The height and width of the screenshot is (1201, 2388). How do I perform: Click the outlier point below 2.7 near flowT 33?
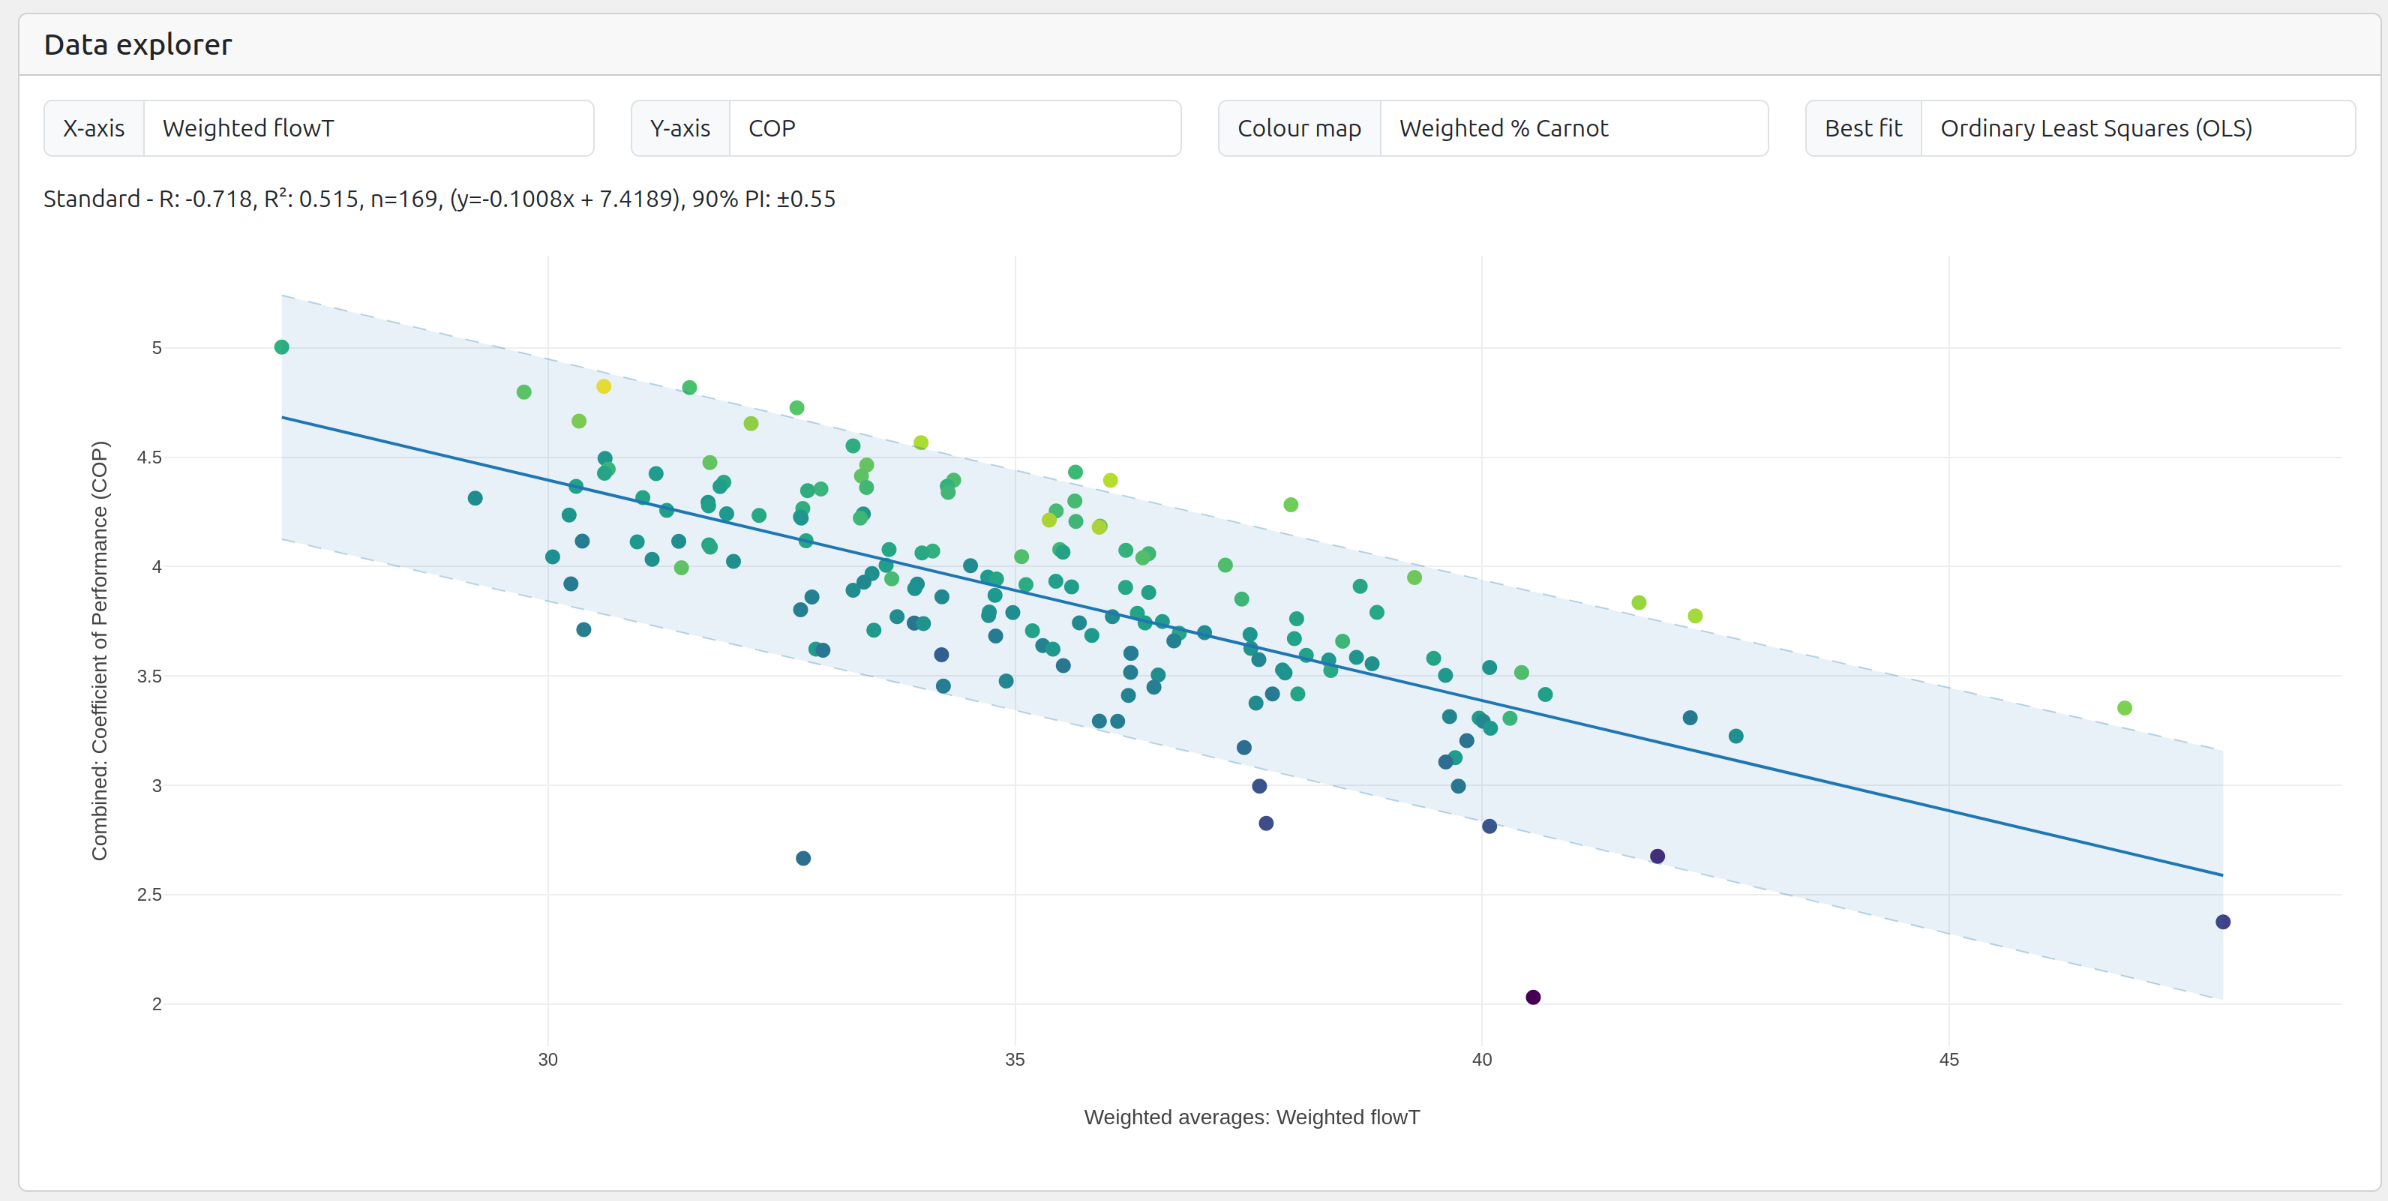click(803, 858)
